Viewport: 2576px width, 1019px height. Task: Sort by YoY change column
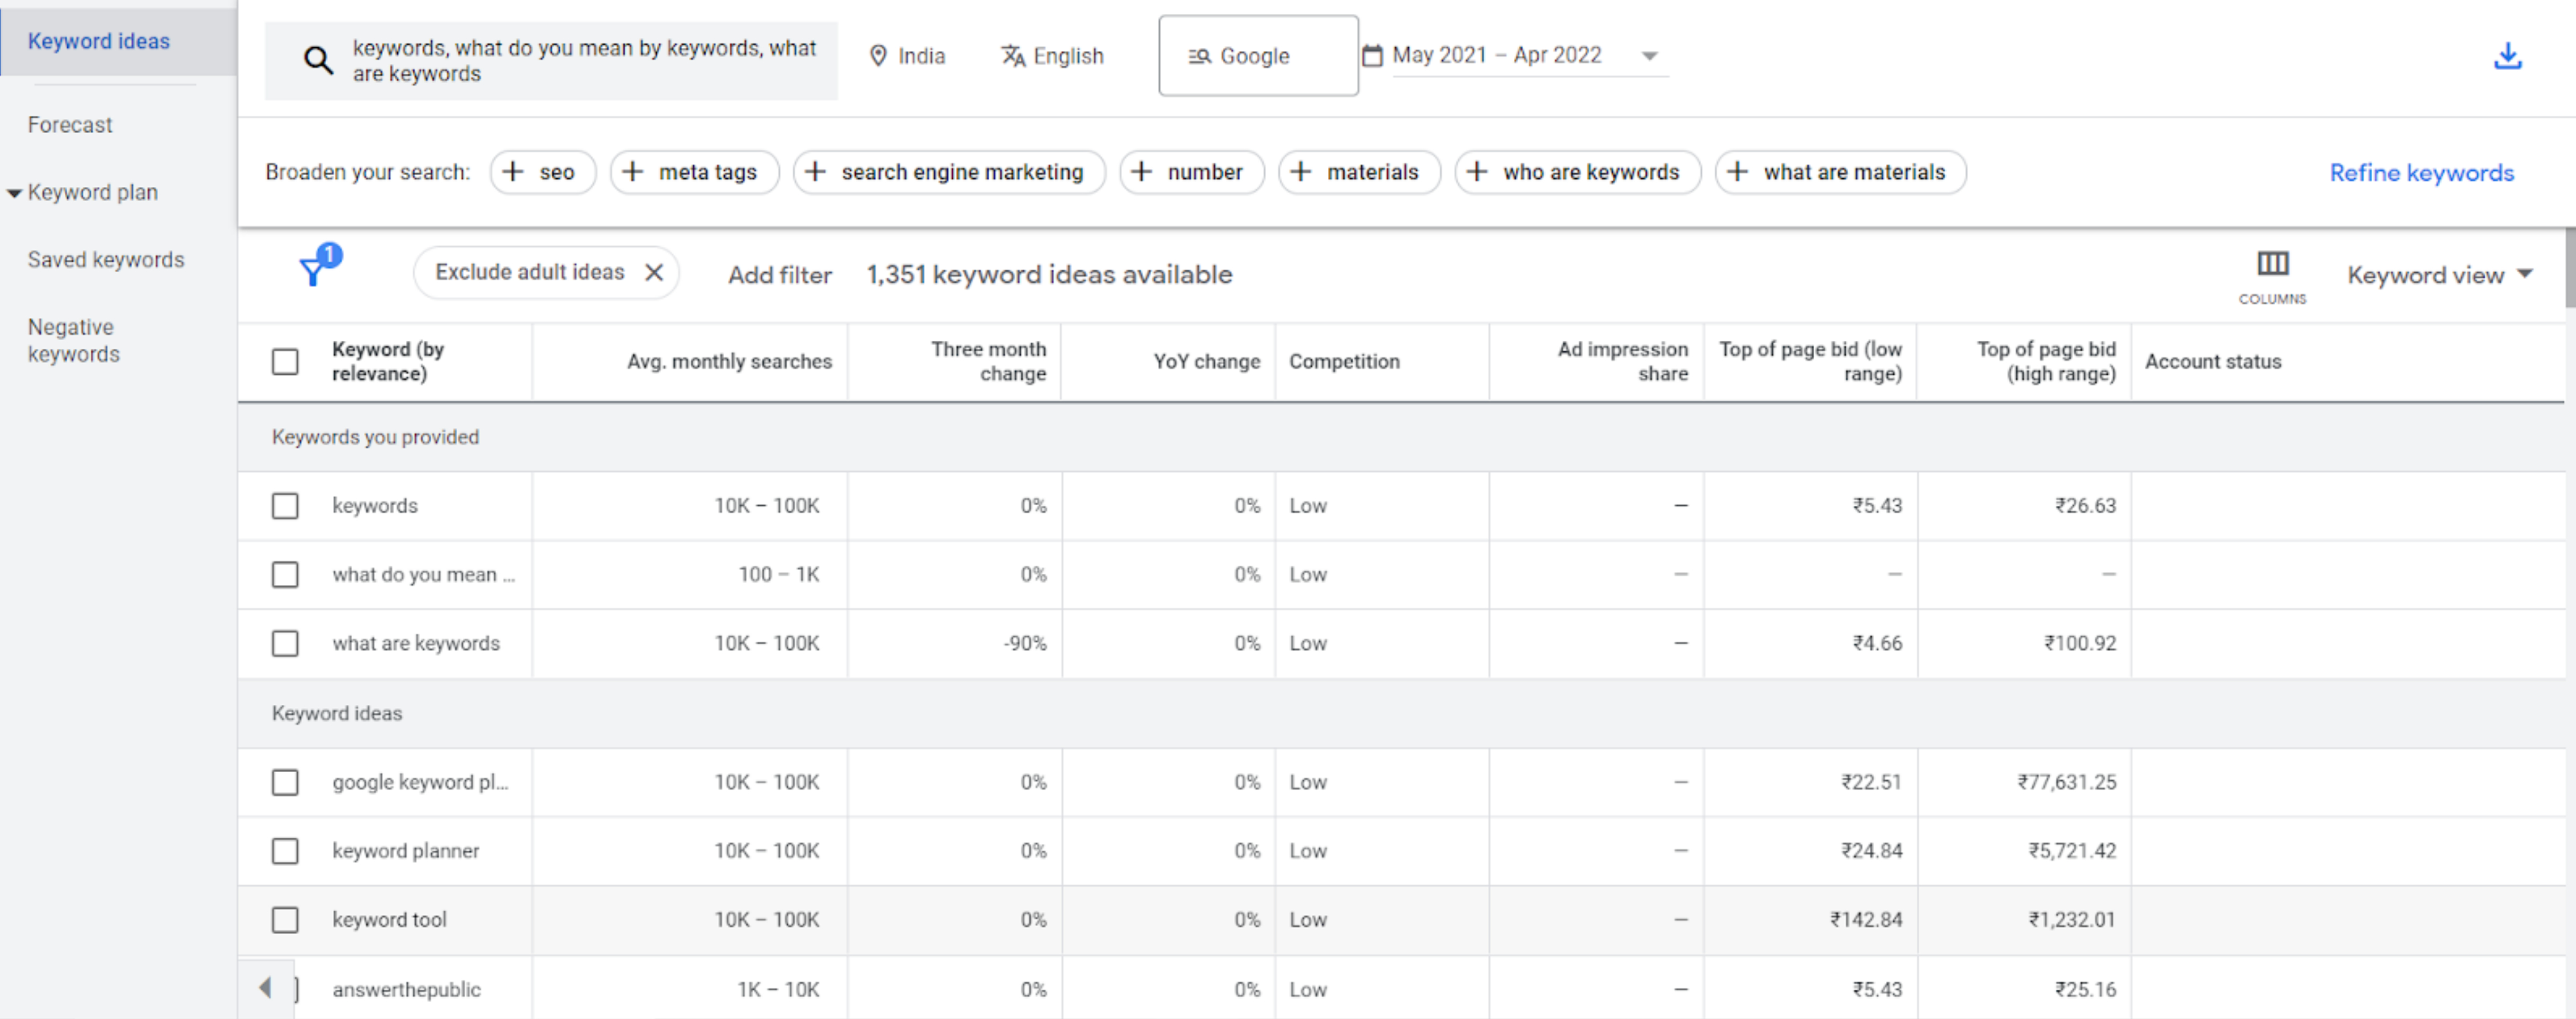1206,361
